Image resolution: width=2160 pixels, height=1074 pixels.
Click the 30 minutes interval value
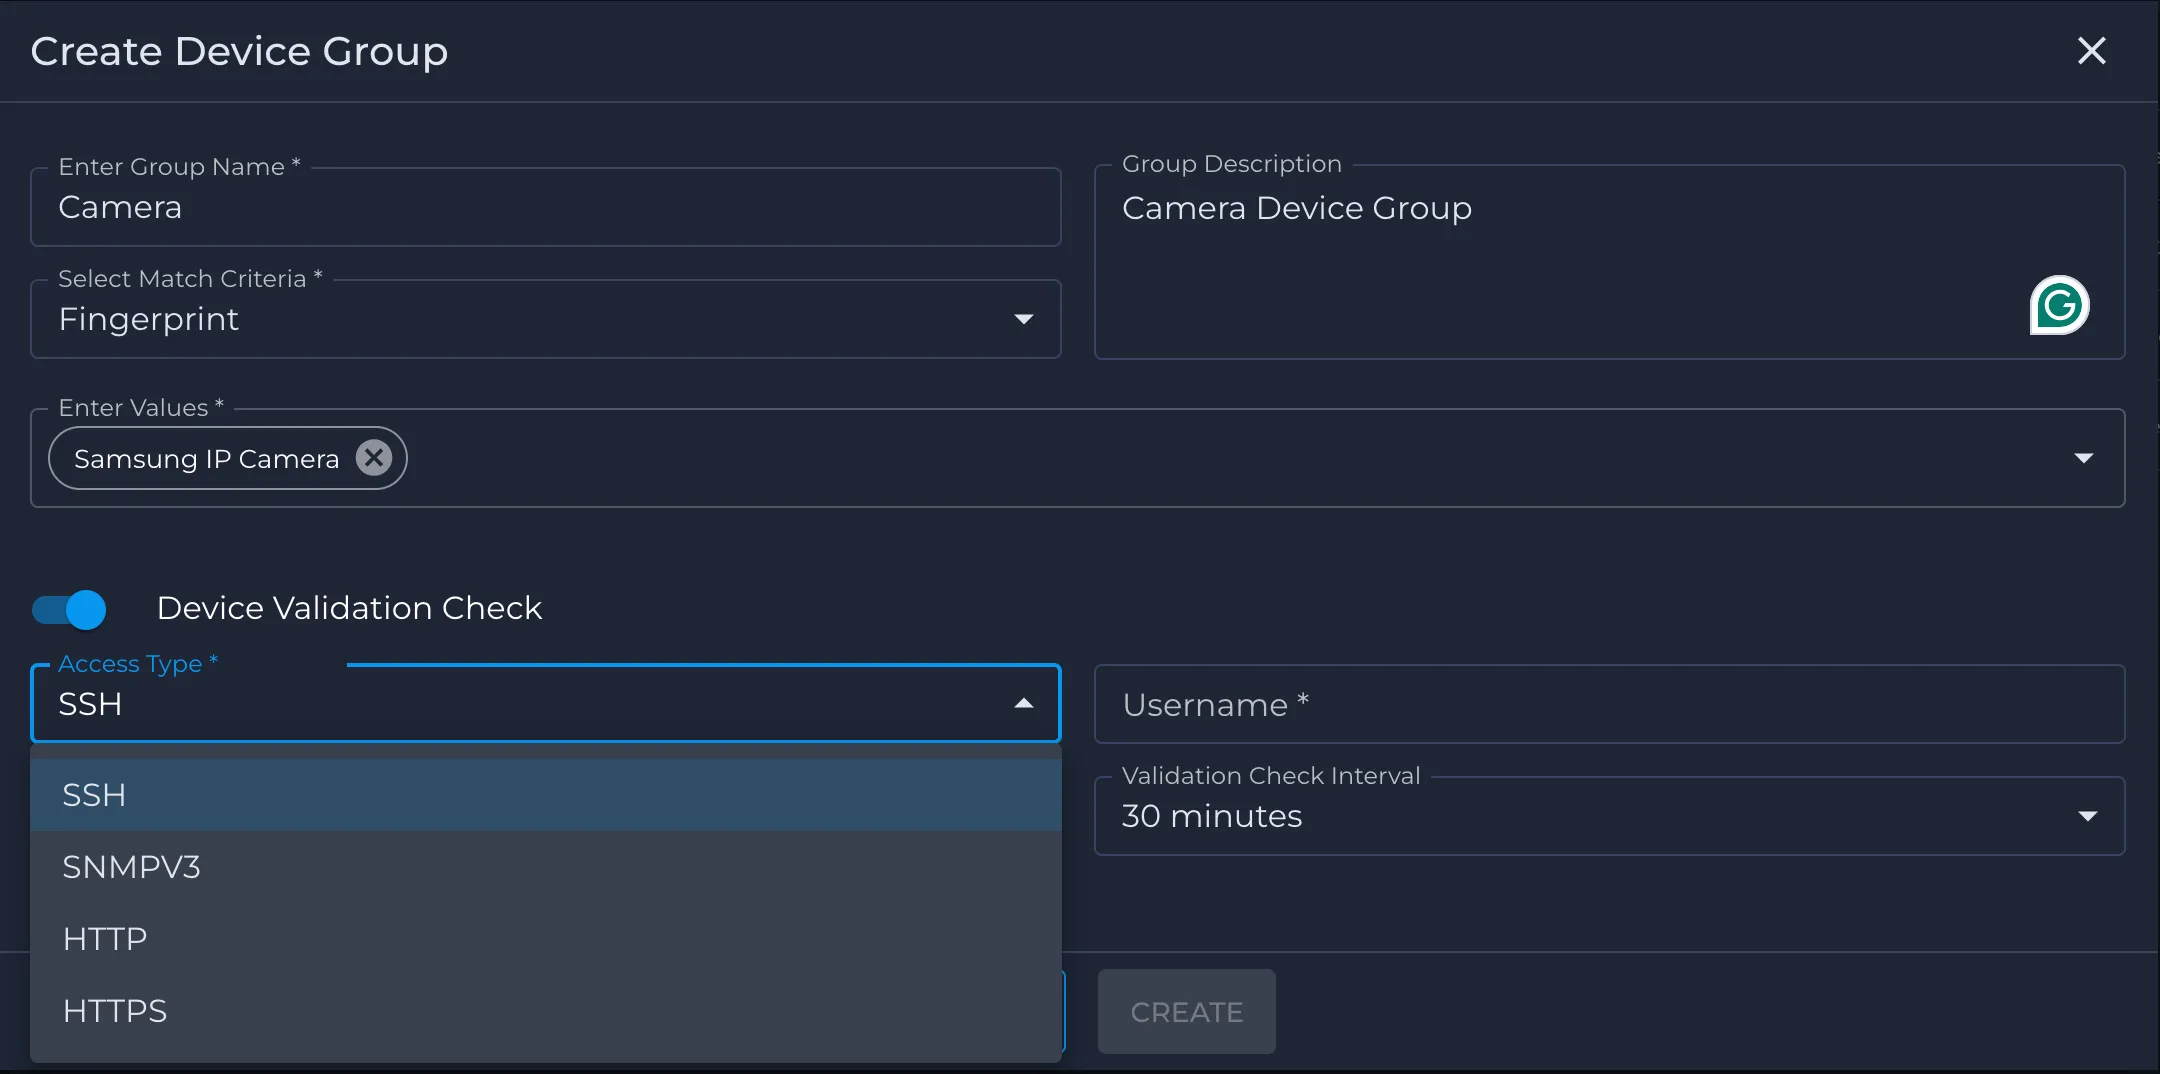1212,816
